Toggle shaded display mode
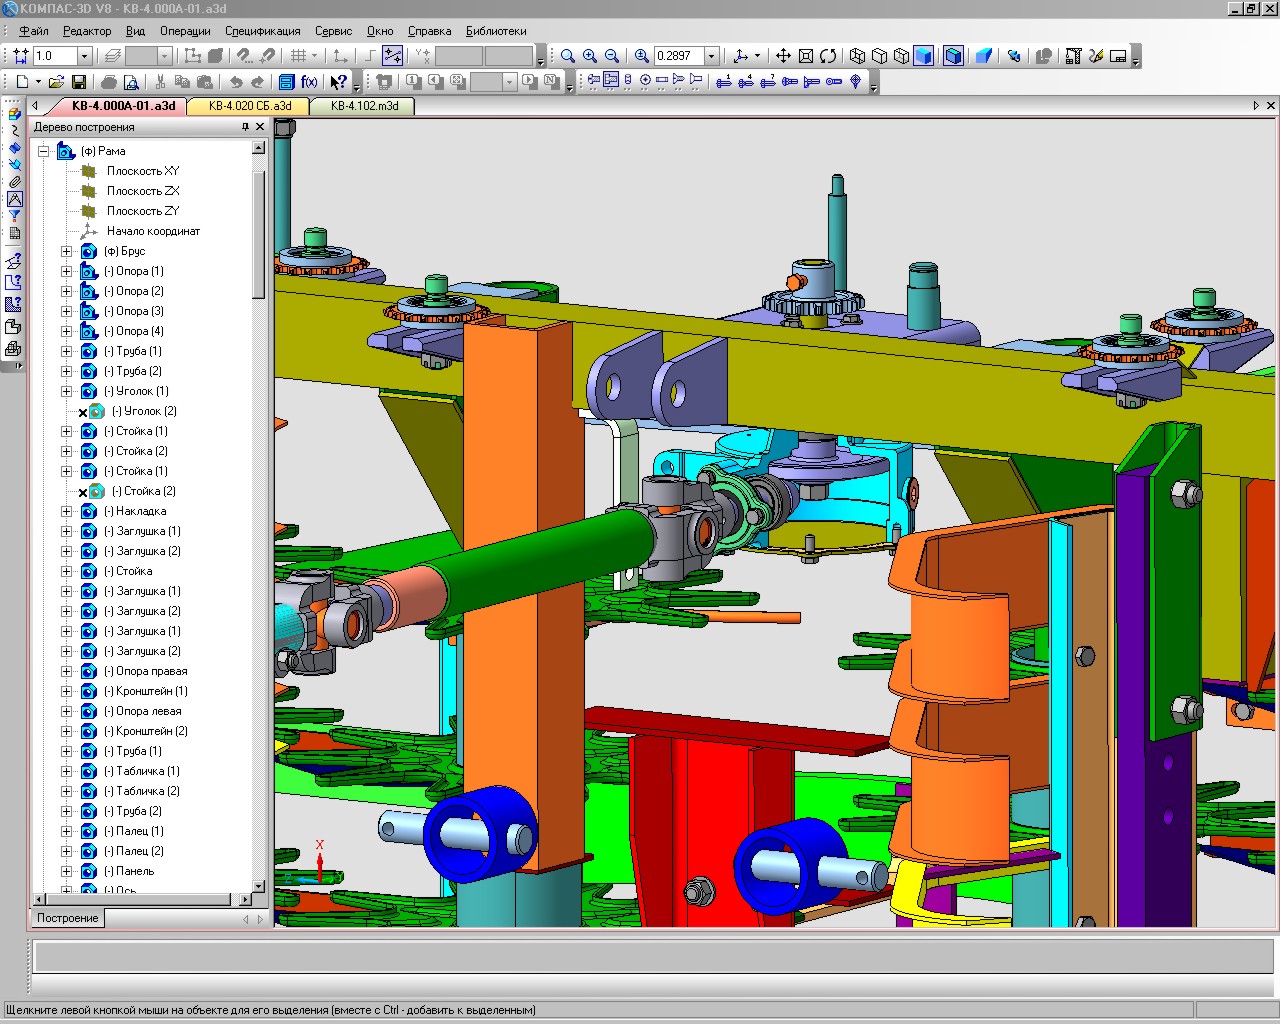The height and width of the screenshot is (1024, 1280). pos(924,56)
